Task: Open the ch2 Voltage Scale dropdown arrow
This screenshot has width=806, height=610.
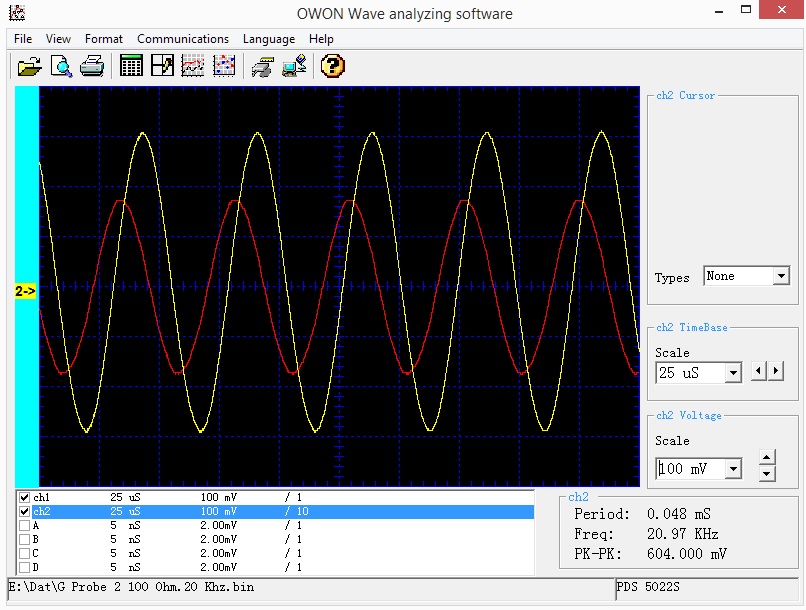Action: click(734, 469)
